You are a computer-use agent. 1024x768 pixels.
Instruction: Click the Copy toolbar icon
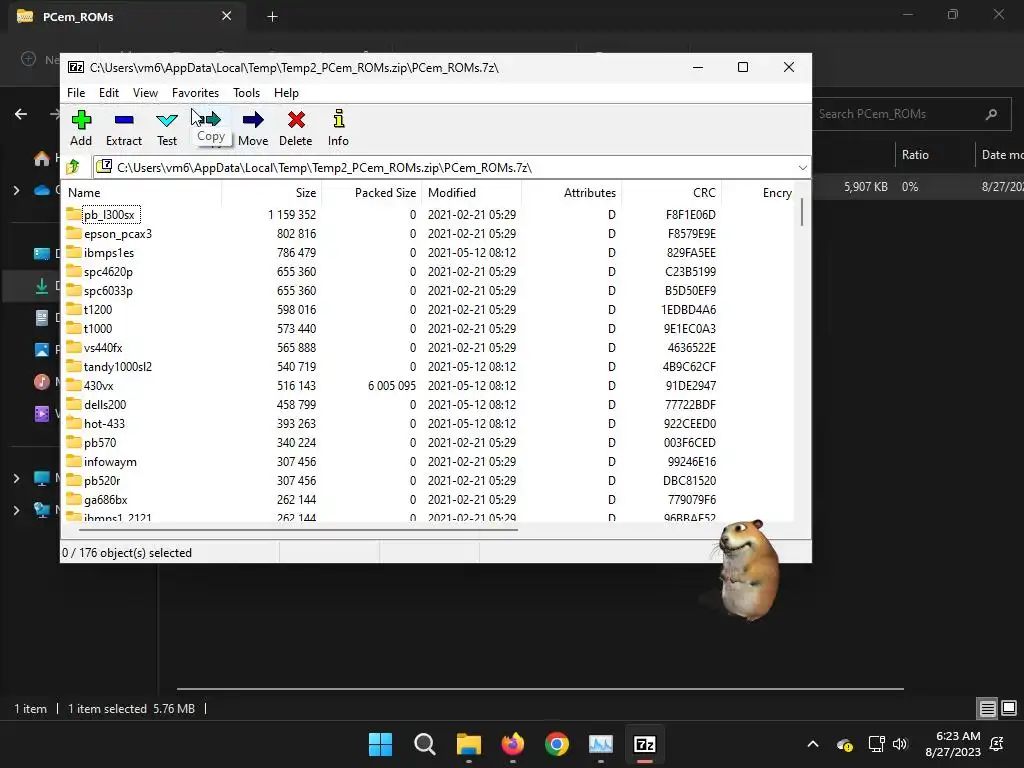coord(210,120)
